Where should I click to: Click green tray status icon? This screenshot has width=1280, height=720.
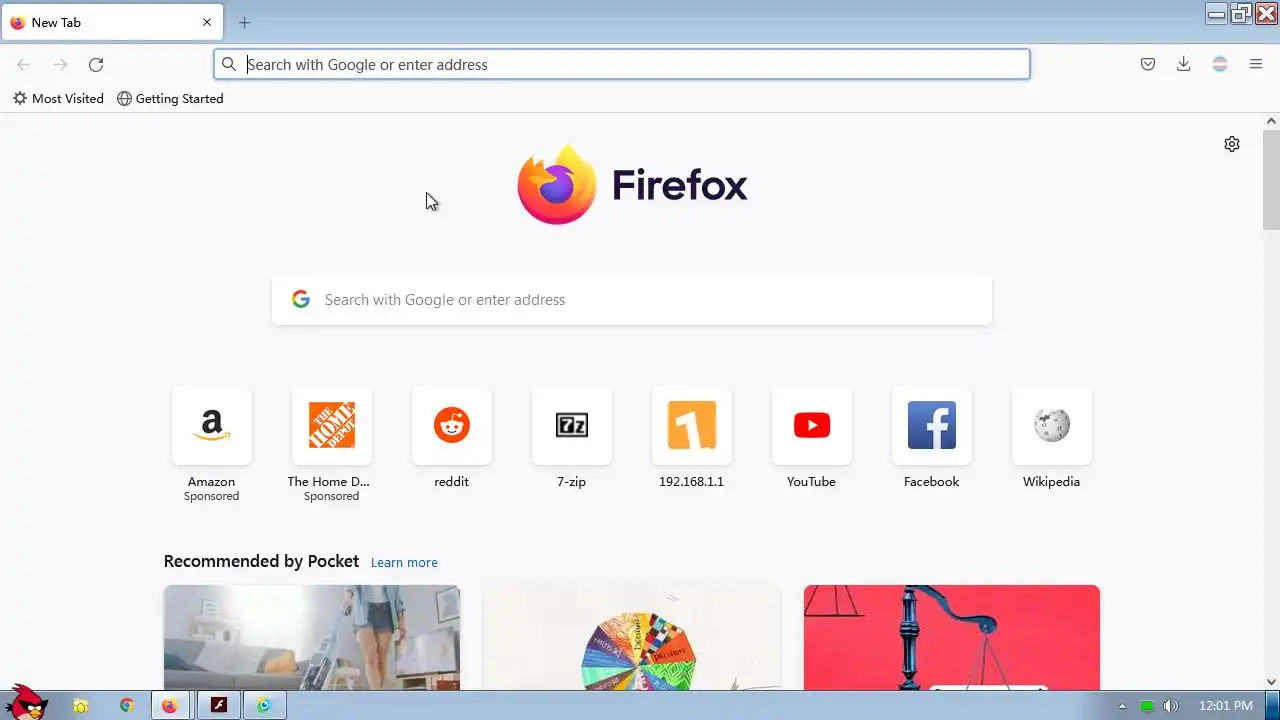(x=1147, y=706)
